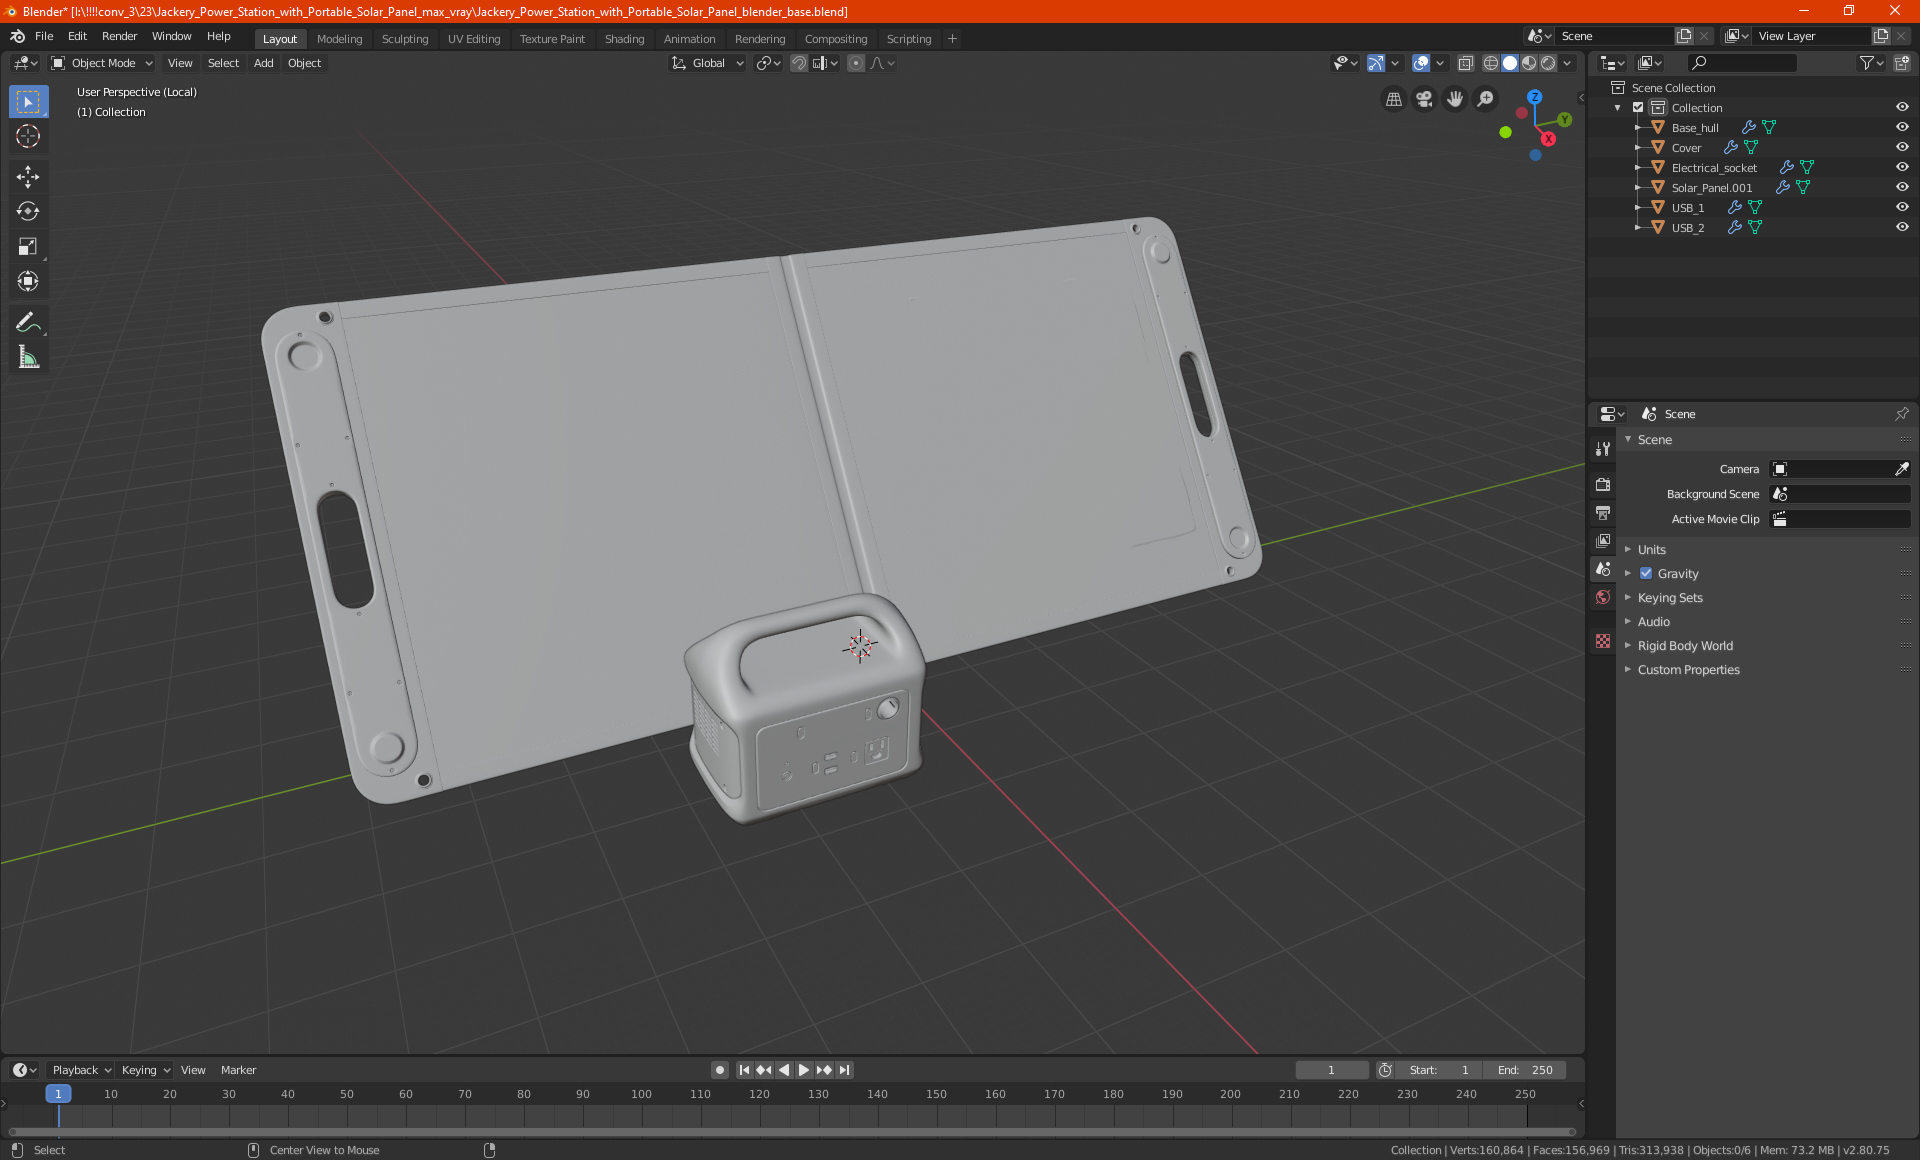Open the Render menu

[119, 36]
